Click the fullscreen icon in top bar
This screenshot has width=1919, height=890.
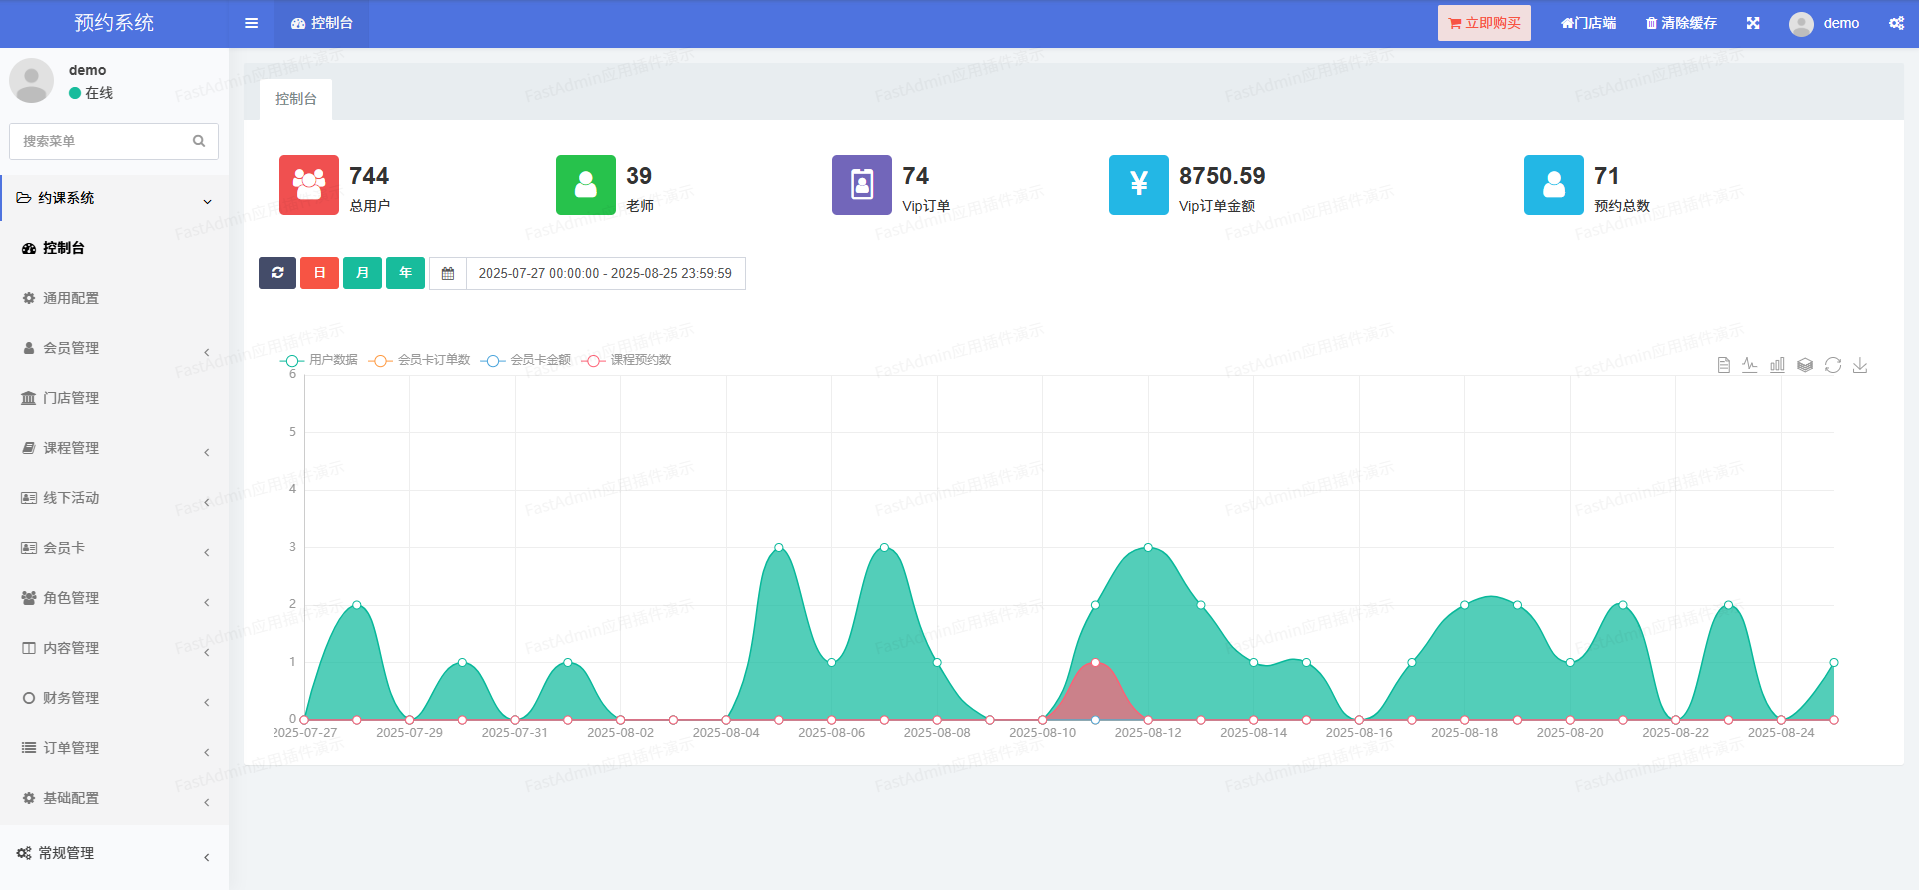click(x=1753, y=23)
